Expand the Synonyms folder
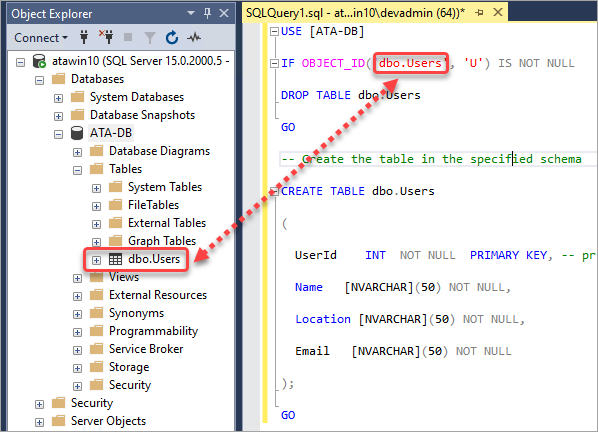Image resolution: width=598 pixels, height=432 pixels. click(77, 314)
